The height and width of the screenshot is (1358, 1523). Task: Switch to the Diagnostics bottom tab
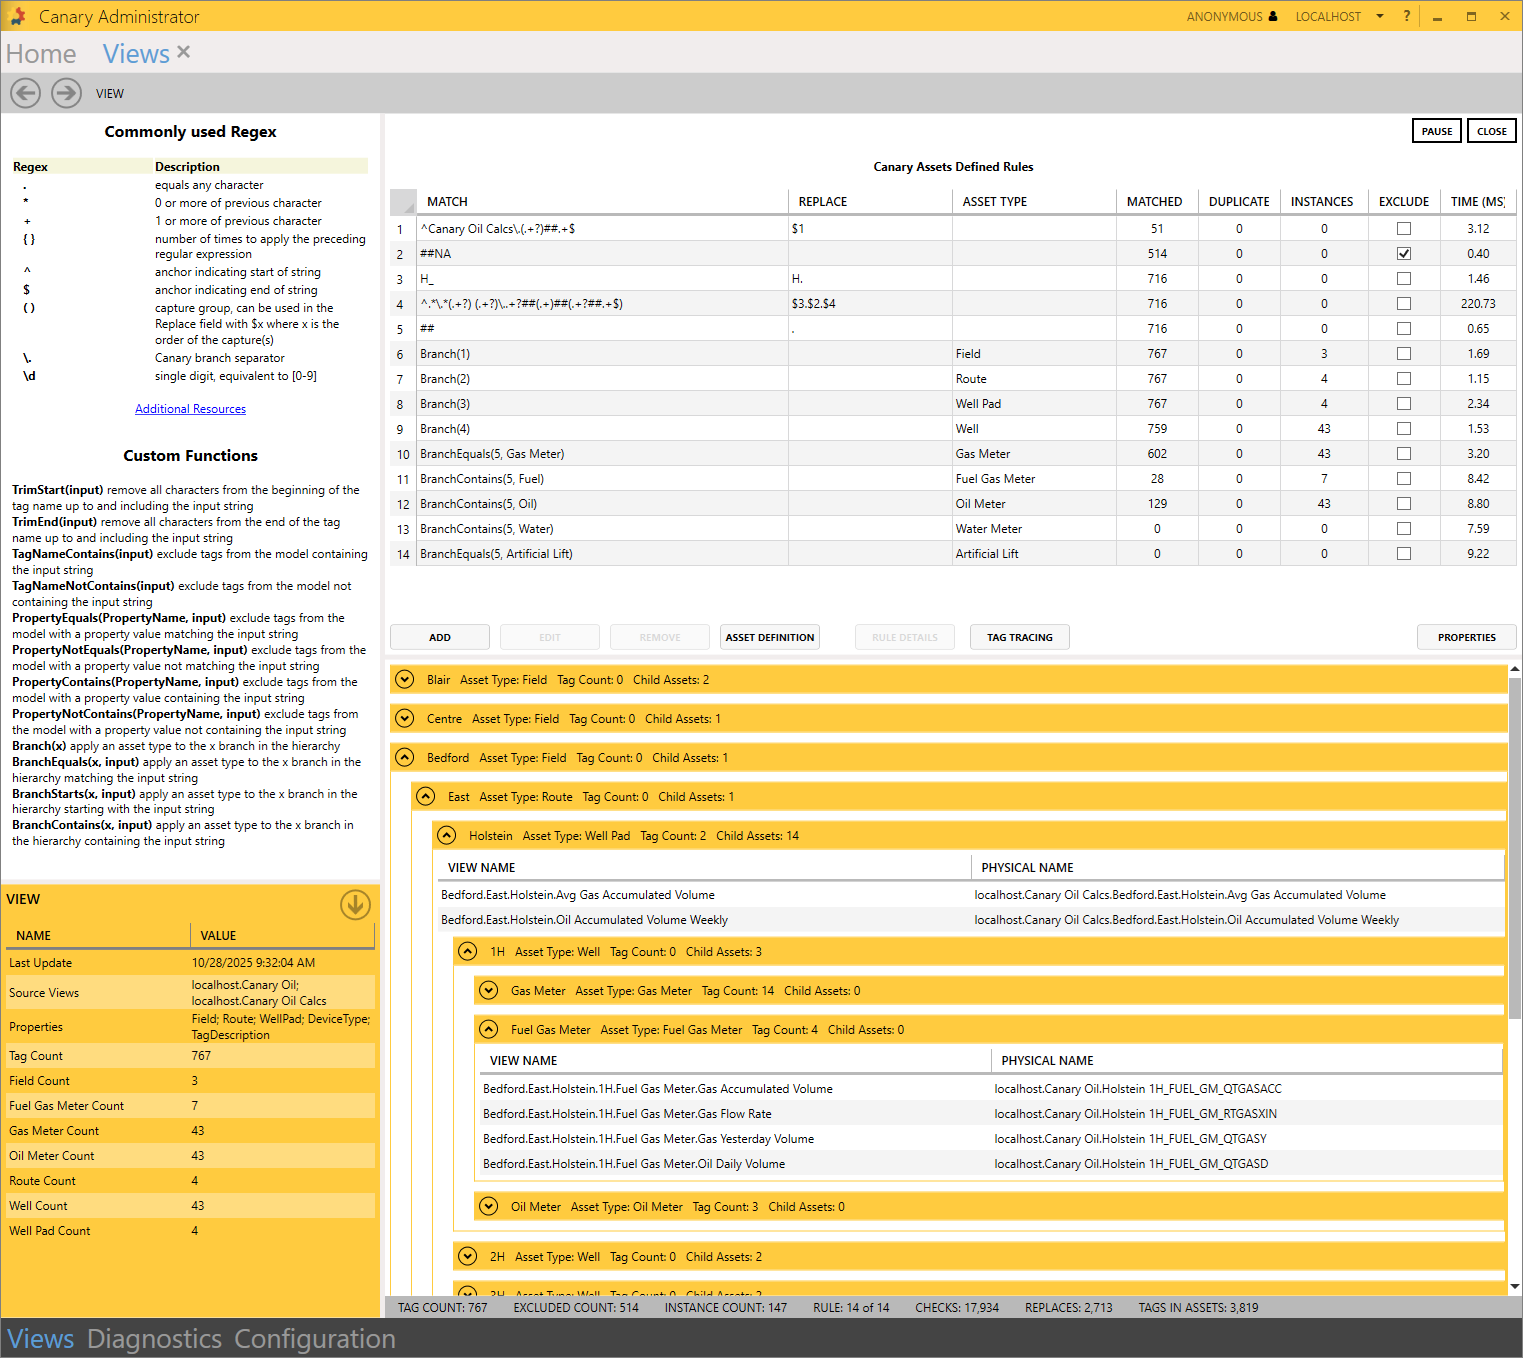point(154,1339)
